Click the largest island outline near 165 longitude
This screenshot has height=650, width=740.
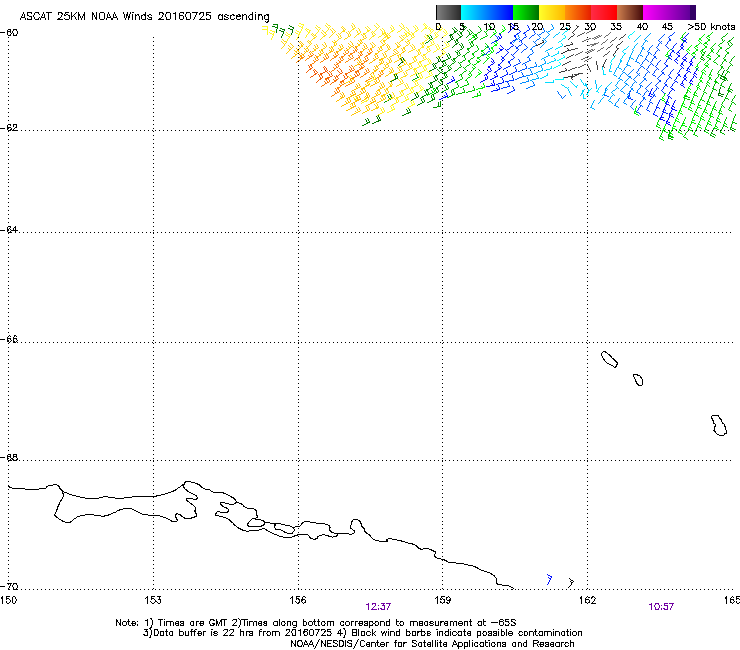click(x=719, y=425)
